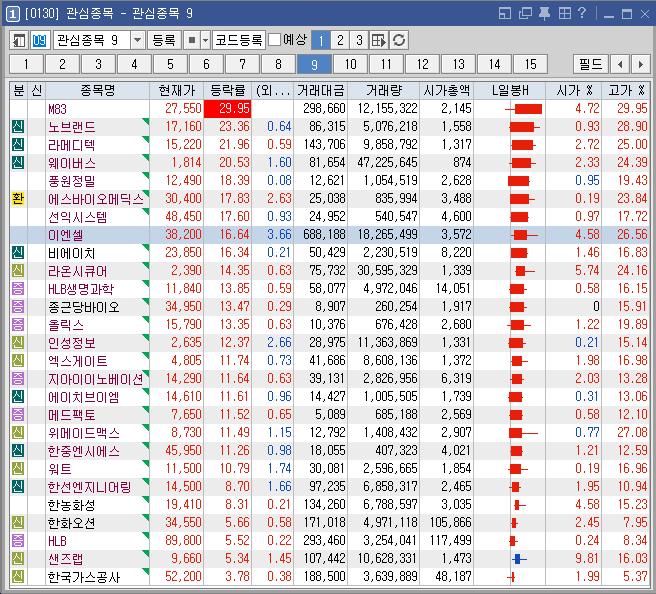Select stock name M83
656x594 pixels.
click(57, 109)
